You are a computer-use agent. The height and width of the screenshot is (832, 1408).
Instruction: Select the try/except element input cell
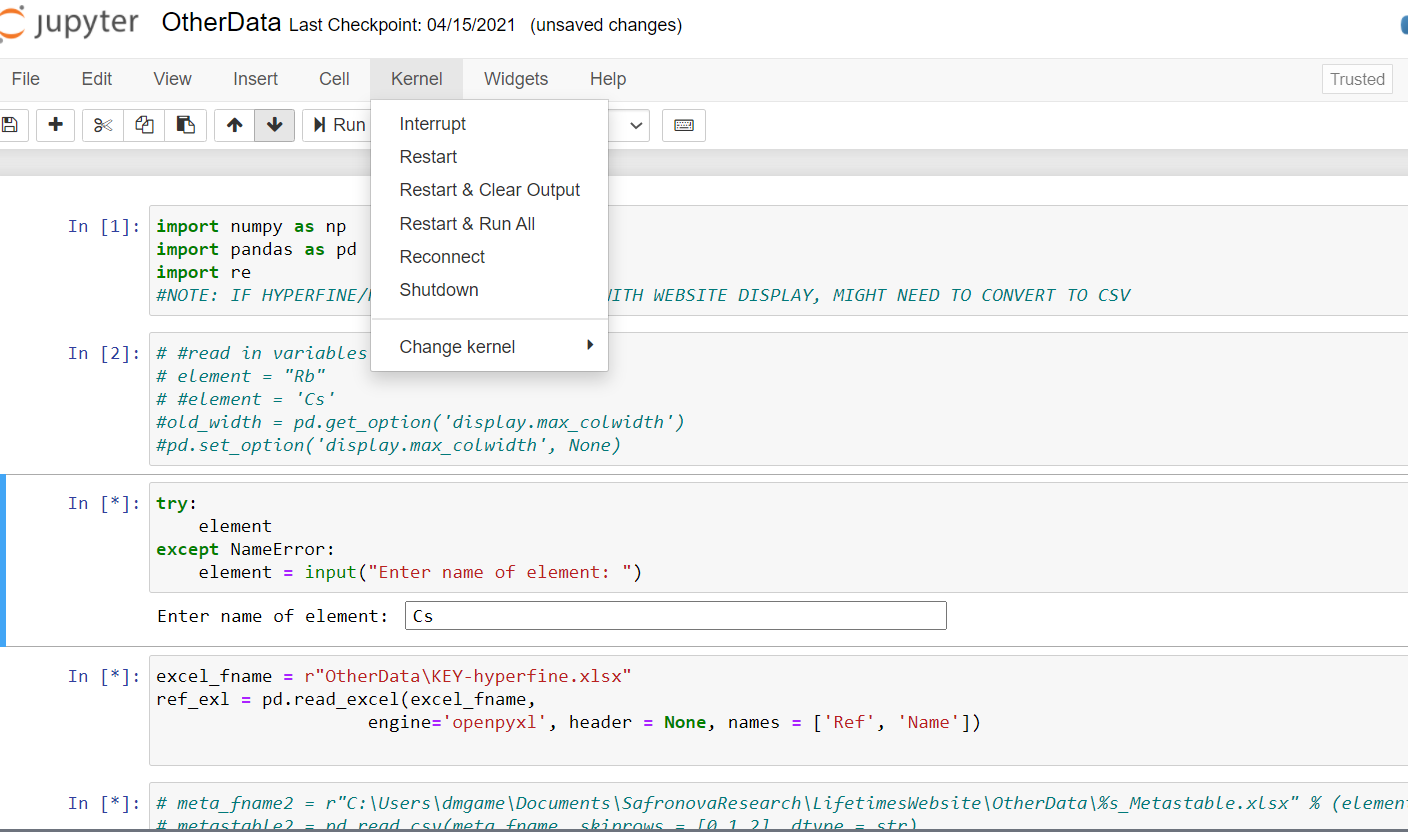tap(778, 538)
